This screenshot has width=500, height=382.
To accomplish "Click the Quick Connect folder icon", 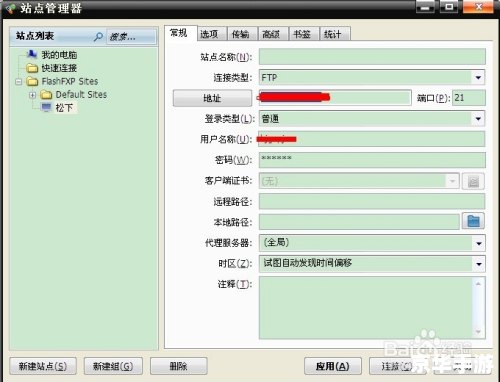I will (32, 68).
